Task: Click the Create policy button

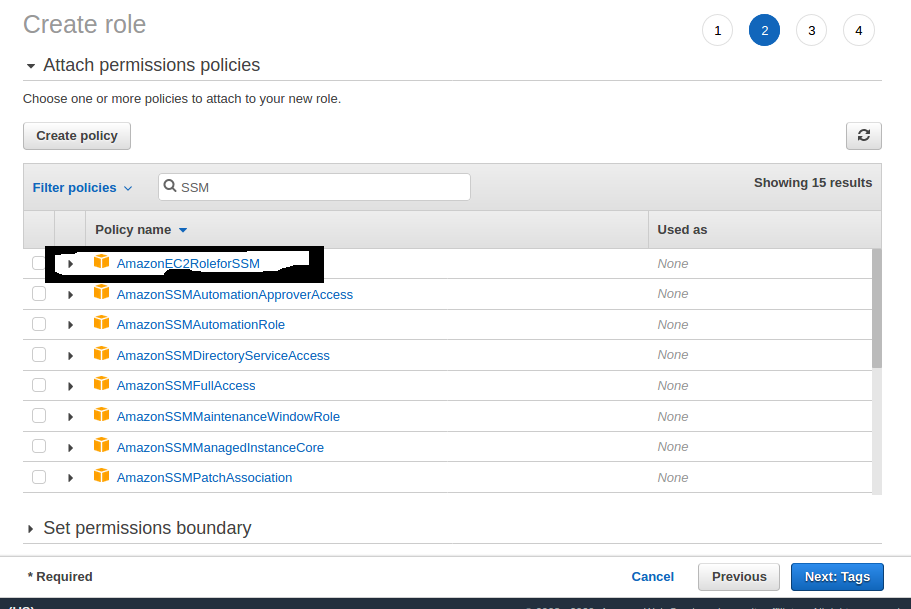Action: click(x=77, y=135)
